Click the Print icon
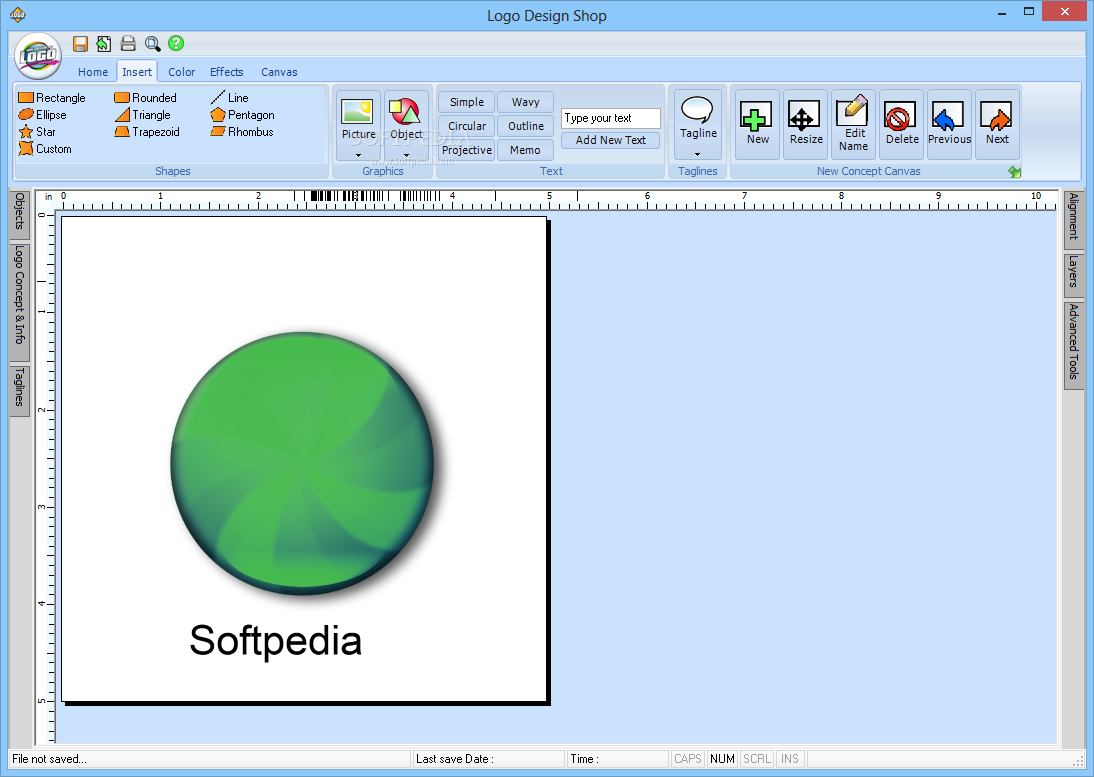Image resolution: width=1094 pixels, height=777 pixels. click(128, 44)
